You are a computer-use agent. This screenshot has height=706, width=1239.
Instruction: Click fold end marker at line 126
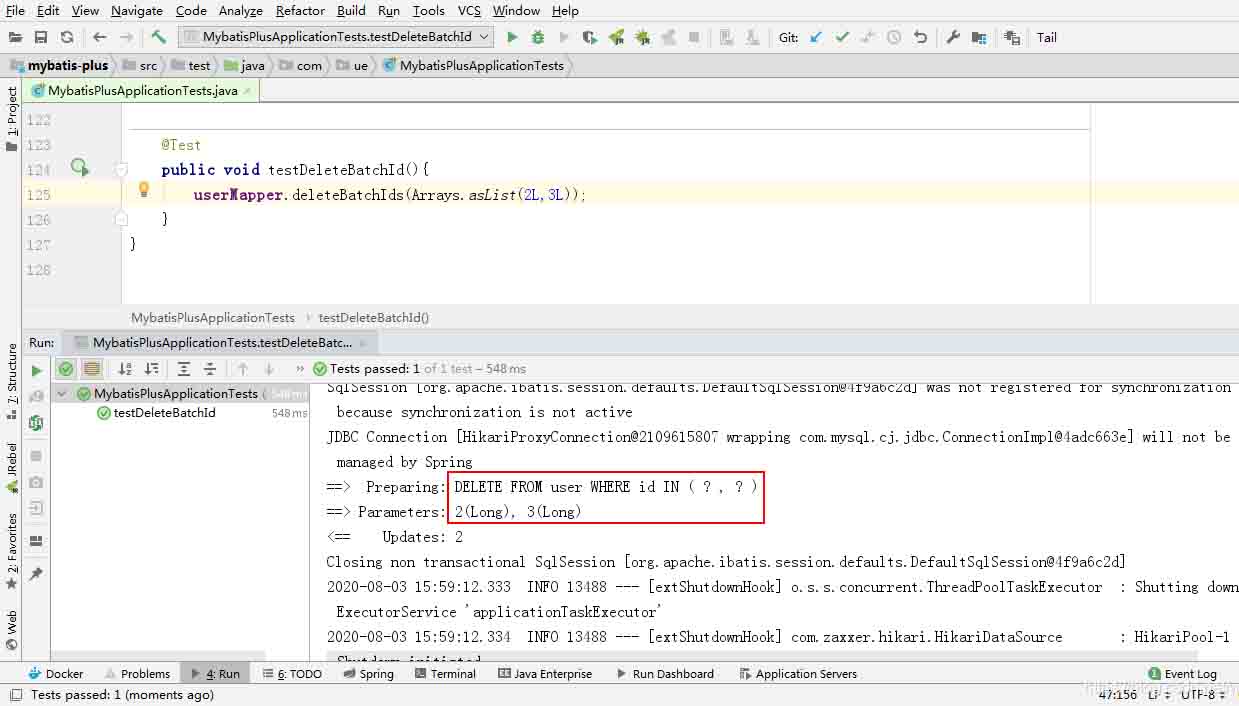[x=121, y=219]
